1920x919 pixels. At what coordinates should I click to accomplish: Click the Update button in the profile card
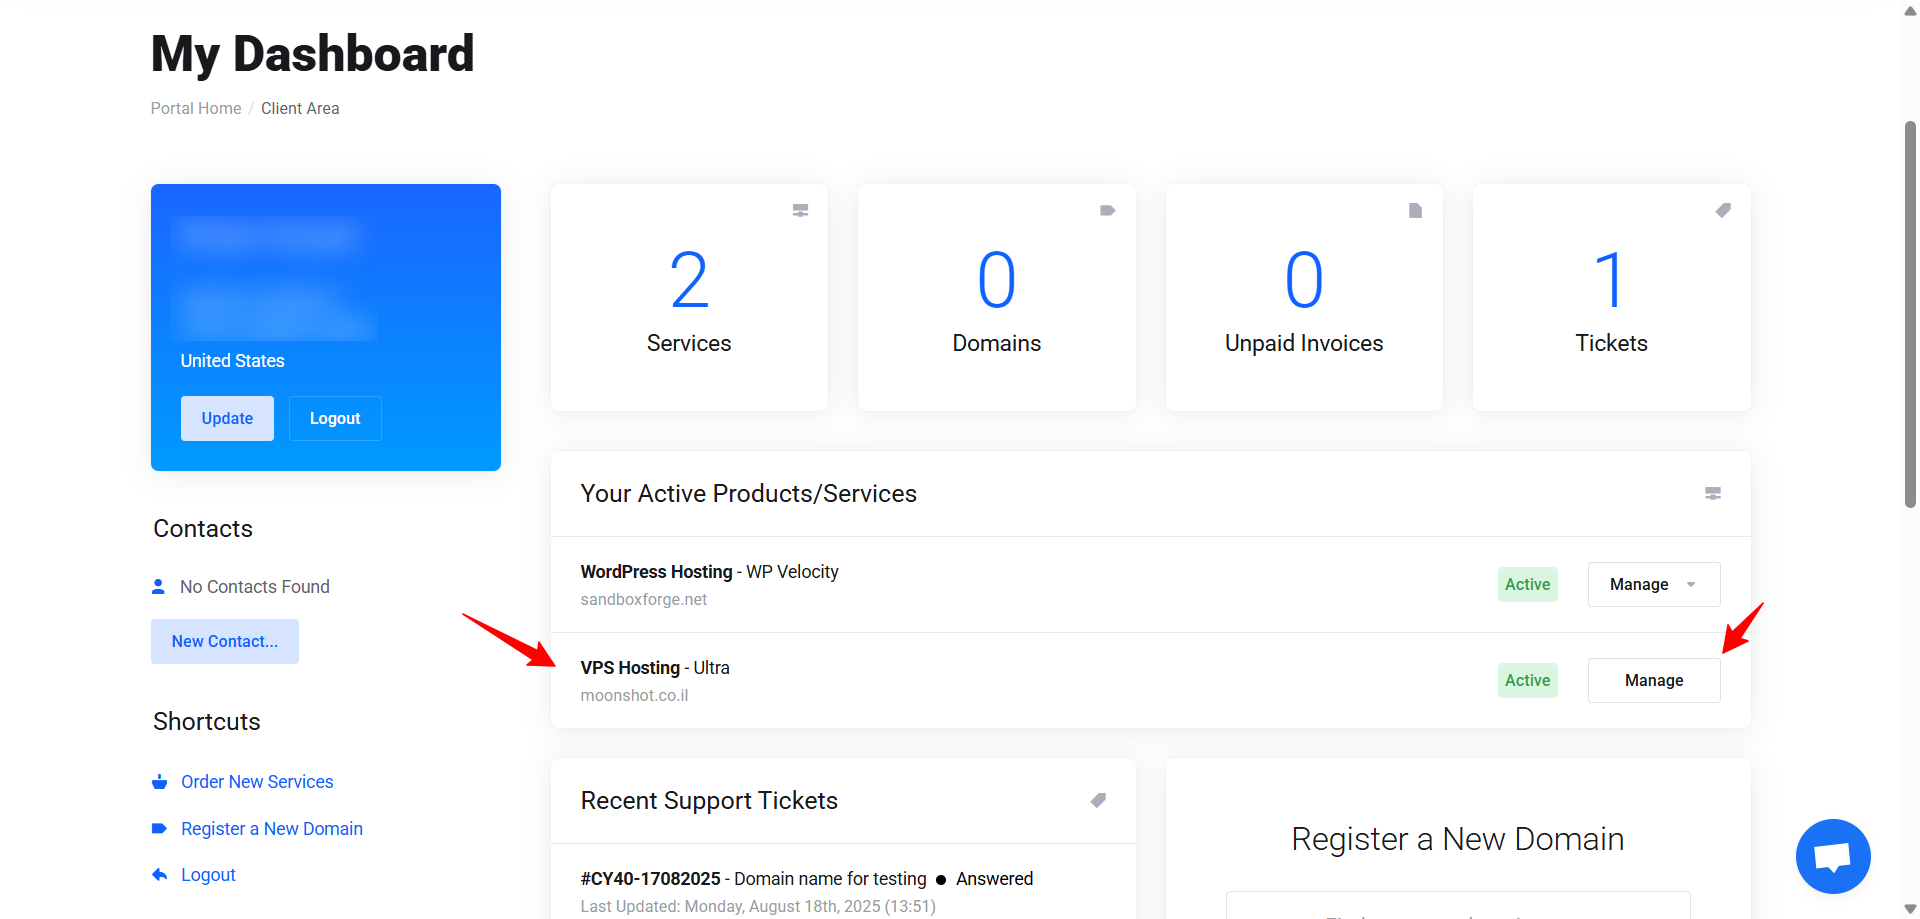227,418
